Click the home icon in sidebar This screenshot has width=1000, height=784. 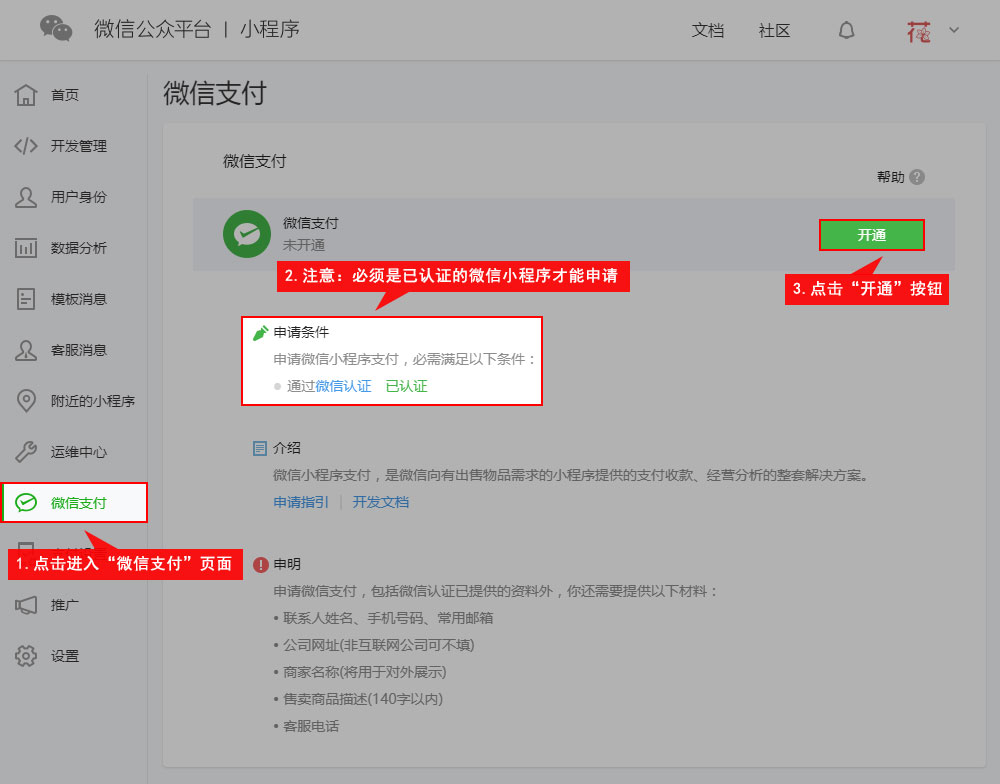26,95
